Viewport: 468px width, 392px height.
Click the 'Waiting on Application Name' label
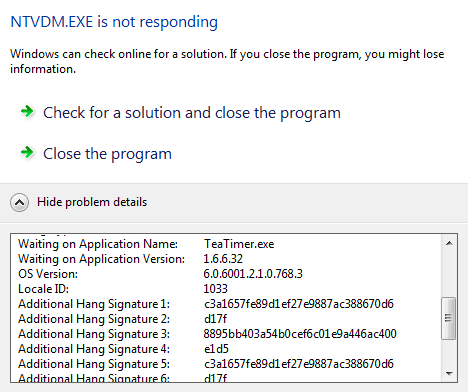pyautogui.click(x=98, y=244)
